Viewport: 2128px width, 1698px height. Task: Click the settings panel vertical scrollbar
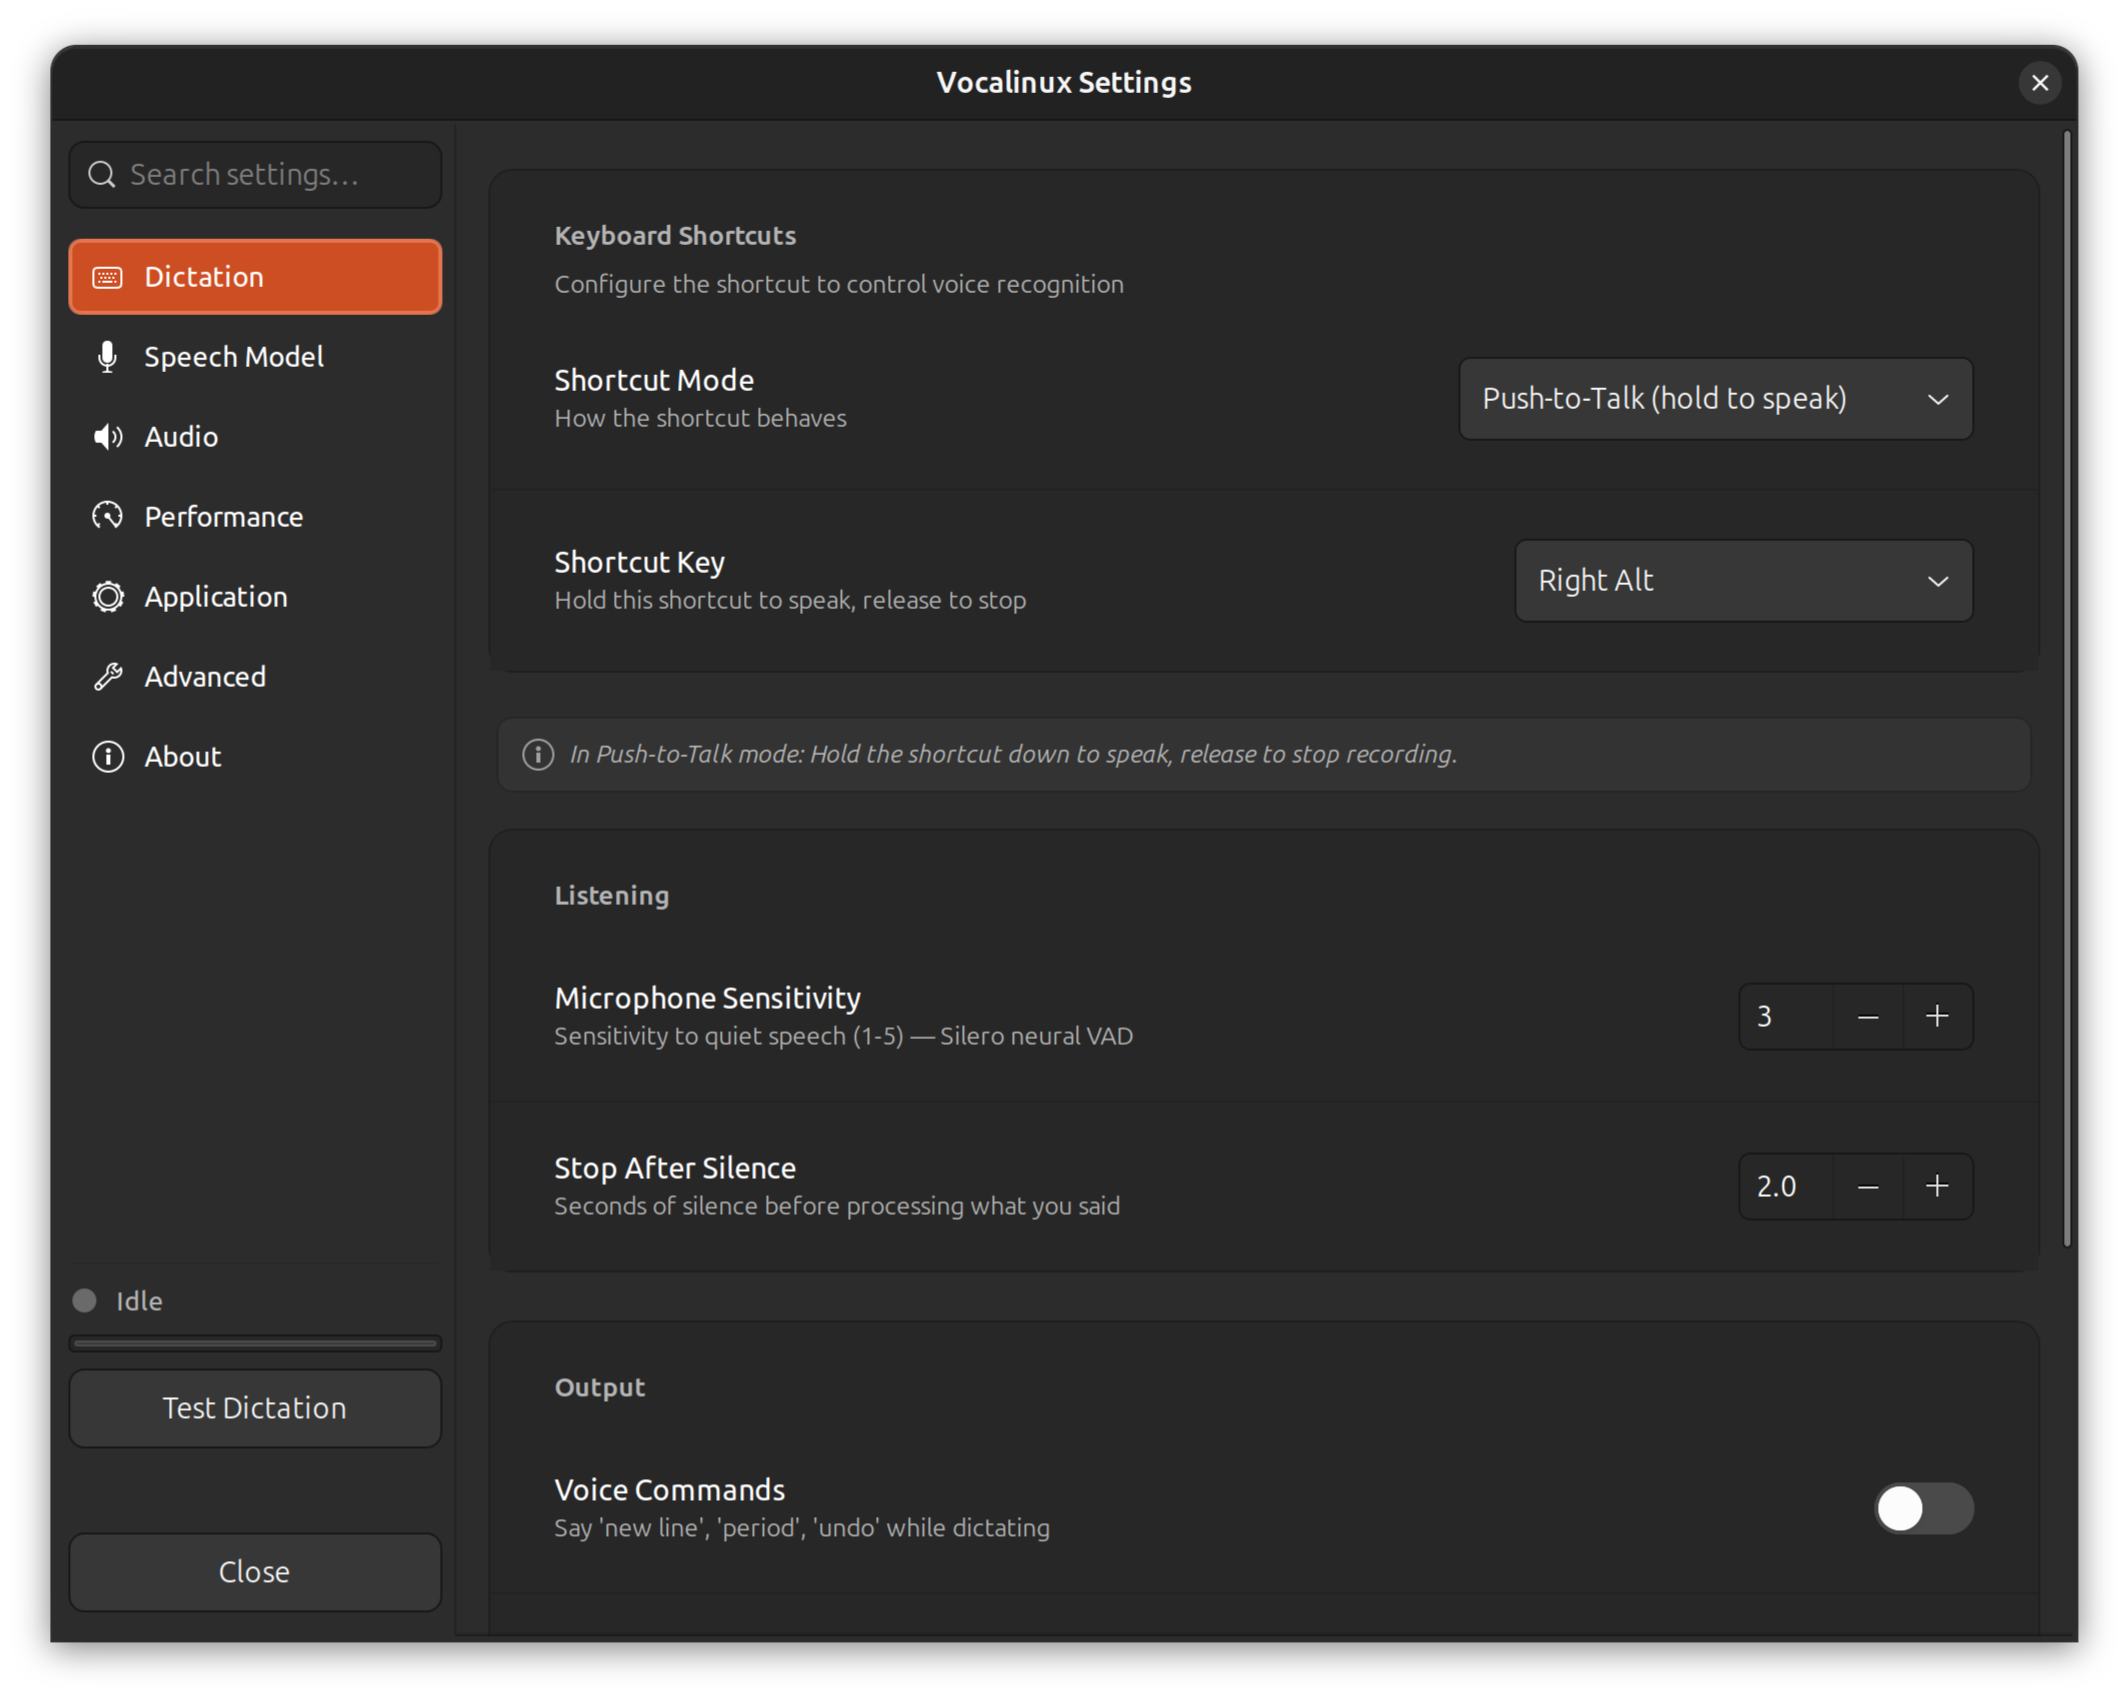click(x=2067, y=688)
